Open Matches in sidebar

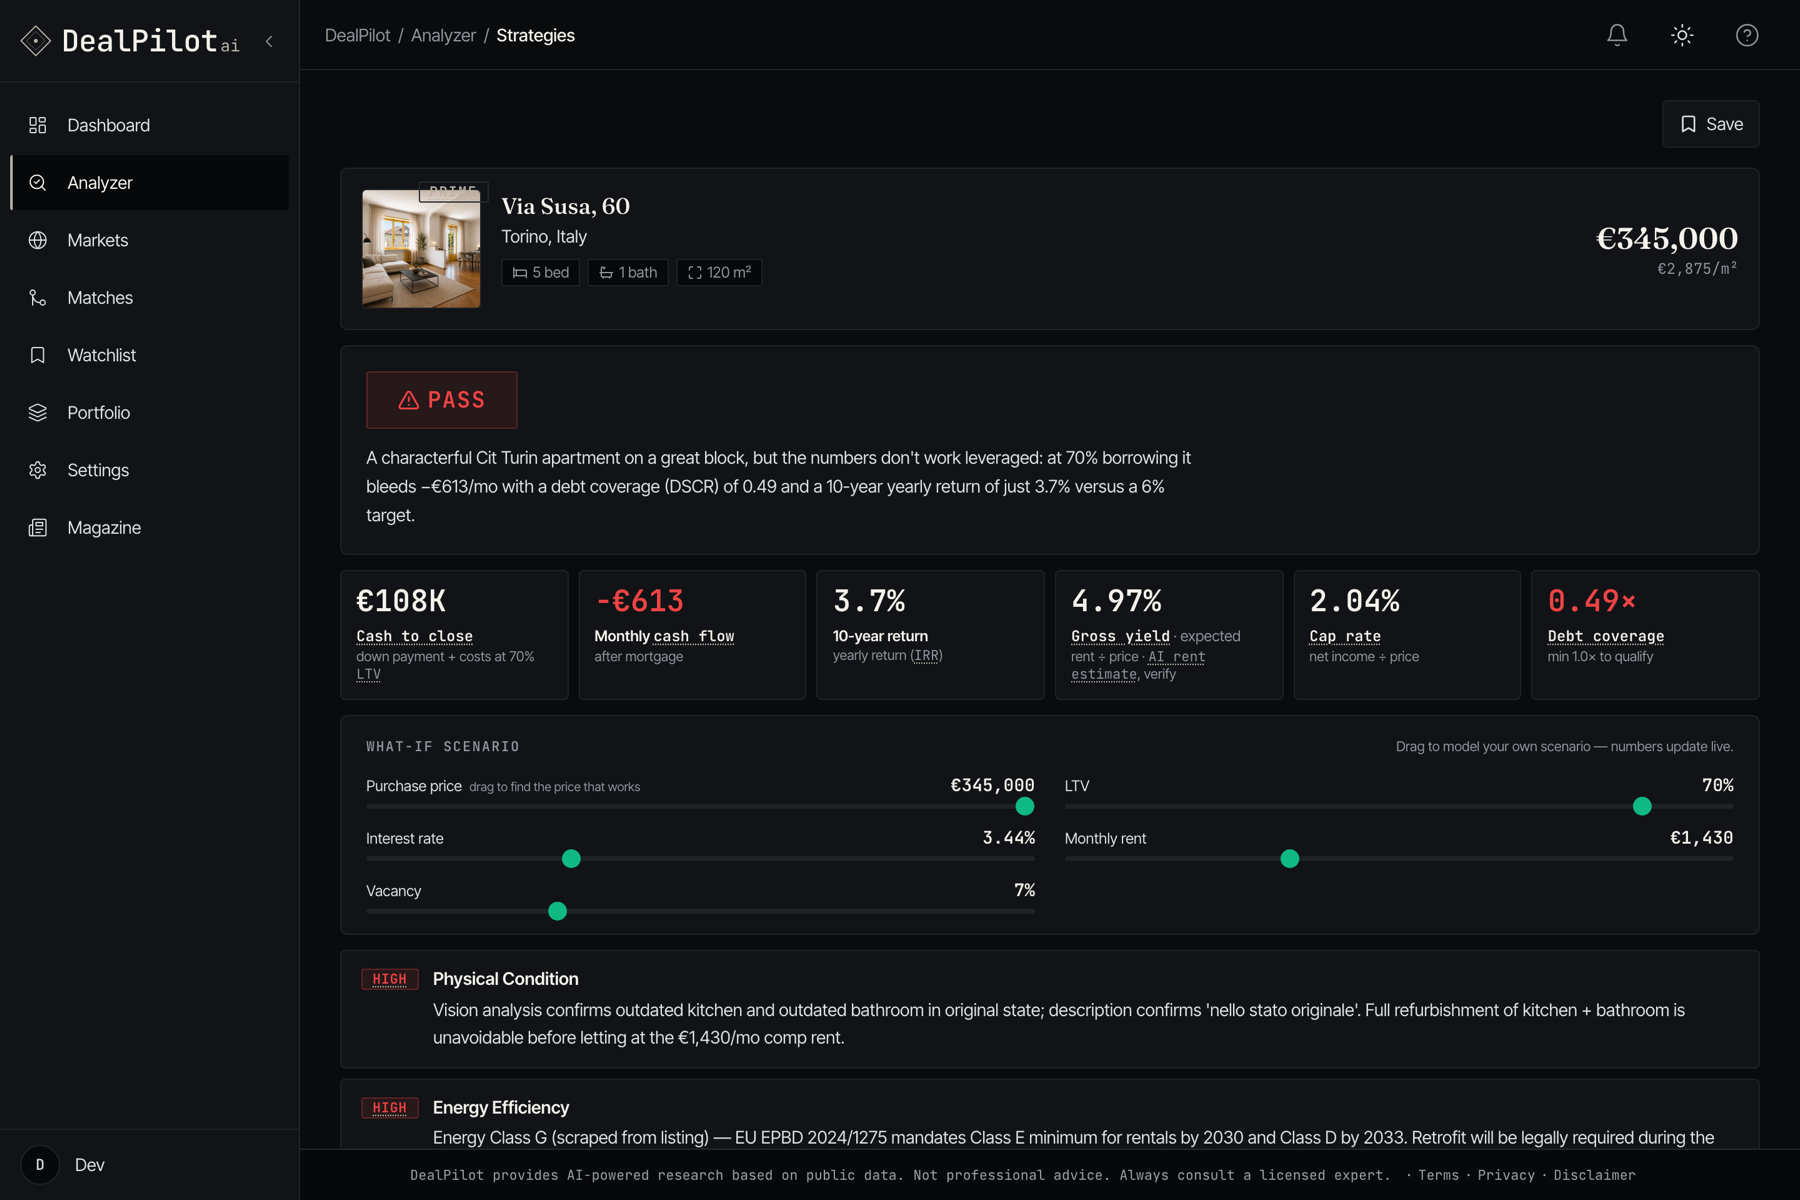[x=150, y=298]
